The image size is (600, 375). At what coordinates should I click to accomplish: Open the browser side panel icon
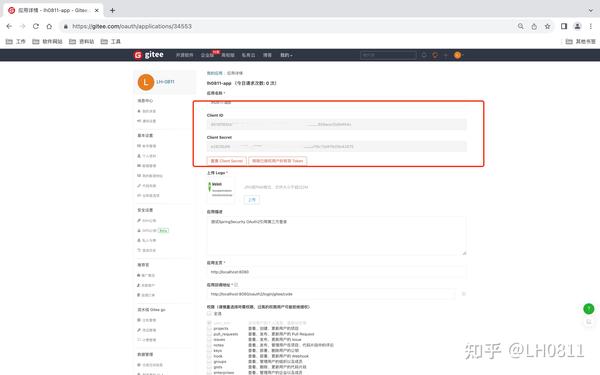pyautogui.click(x=564, y=26)
